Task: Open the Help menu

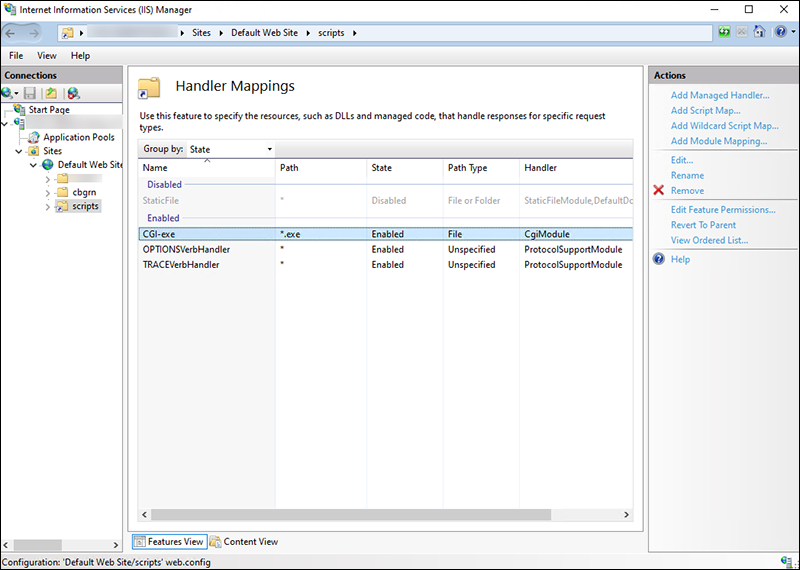Action: click(80, 56)
